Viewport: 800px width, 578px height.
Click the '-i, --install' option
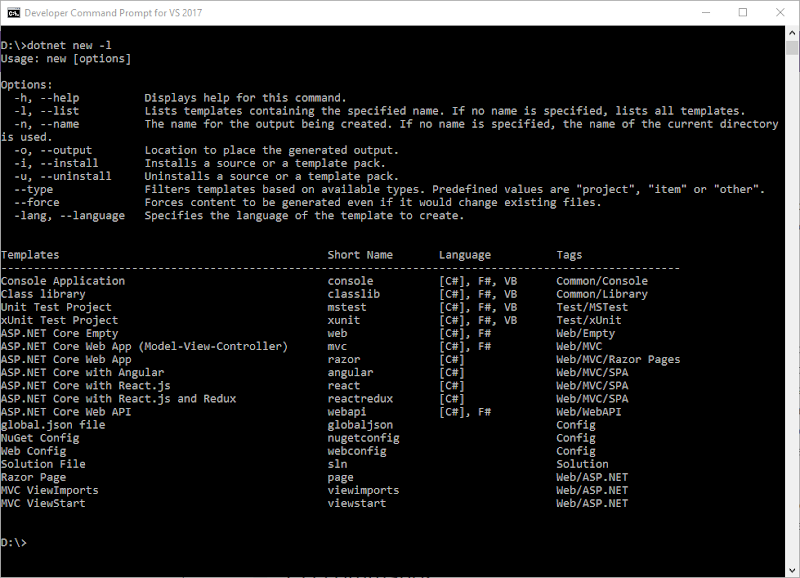click(56, 163)
